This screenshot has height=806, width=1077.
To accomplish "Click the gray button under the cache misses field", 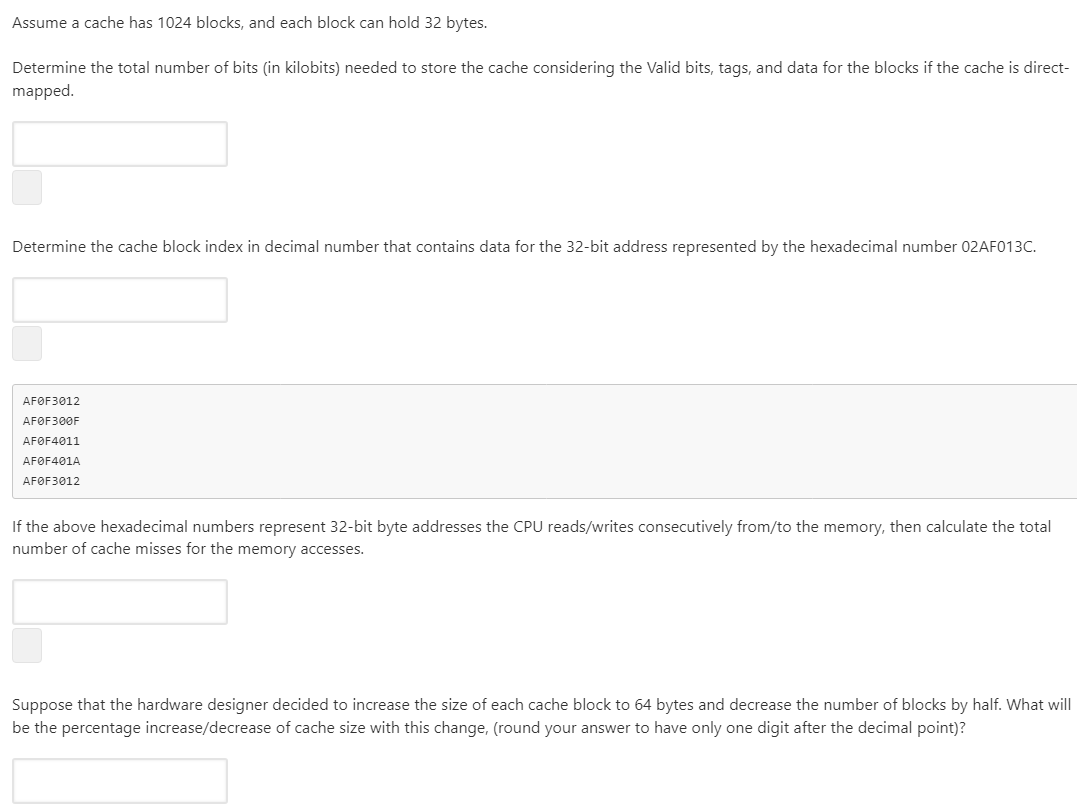I will coord(26,645).
